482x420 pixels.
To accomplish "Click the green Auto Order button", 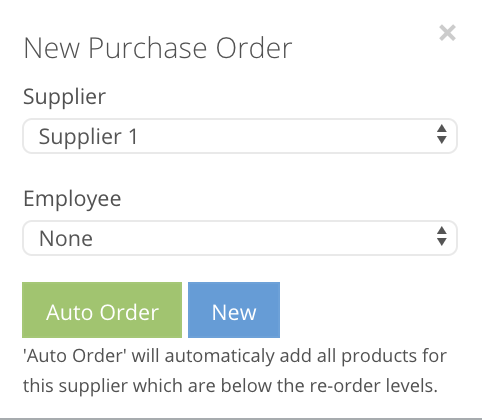I will pyautogui.click(x=102, y=310).
